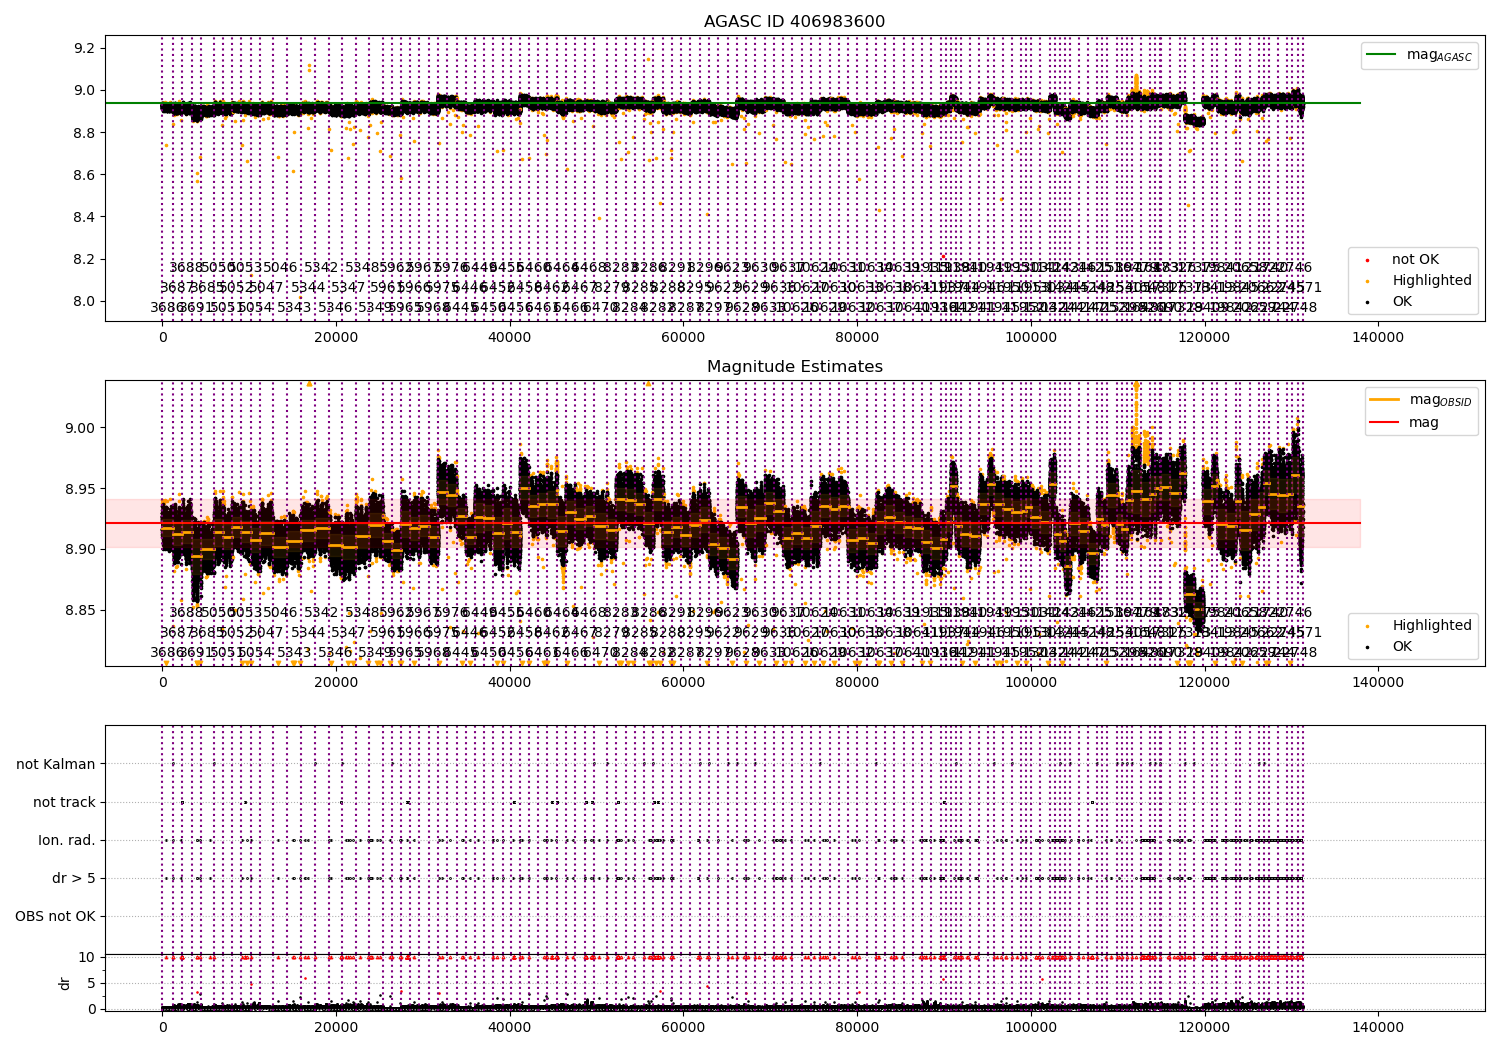The image size is (1500, 1050).
Task: Click the 9.0 tick on top plot y-axis
Action: click(x=85, y=90)
